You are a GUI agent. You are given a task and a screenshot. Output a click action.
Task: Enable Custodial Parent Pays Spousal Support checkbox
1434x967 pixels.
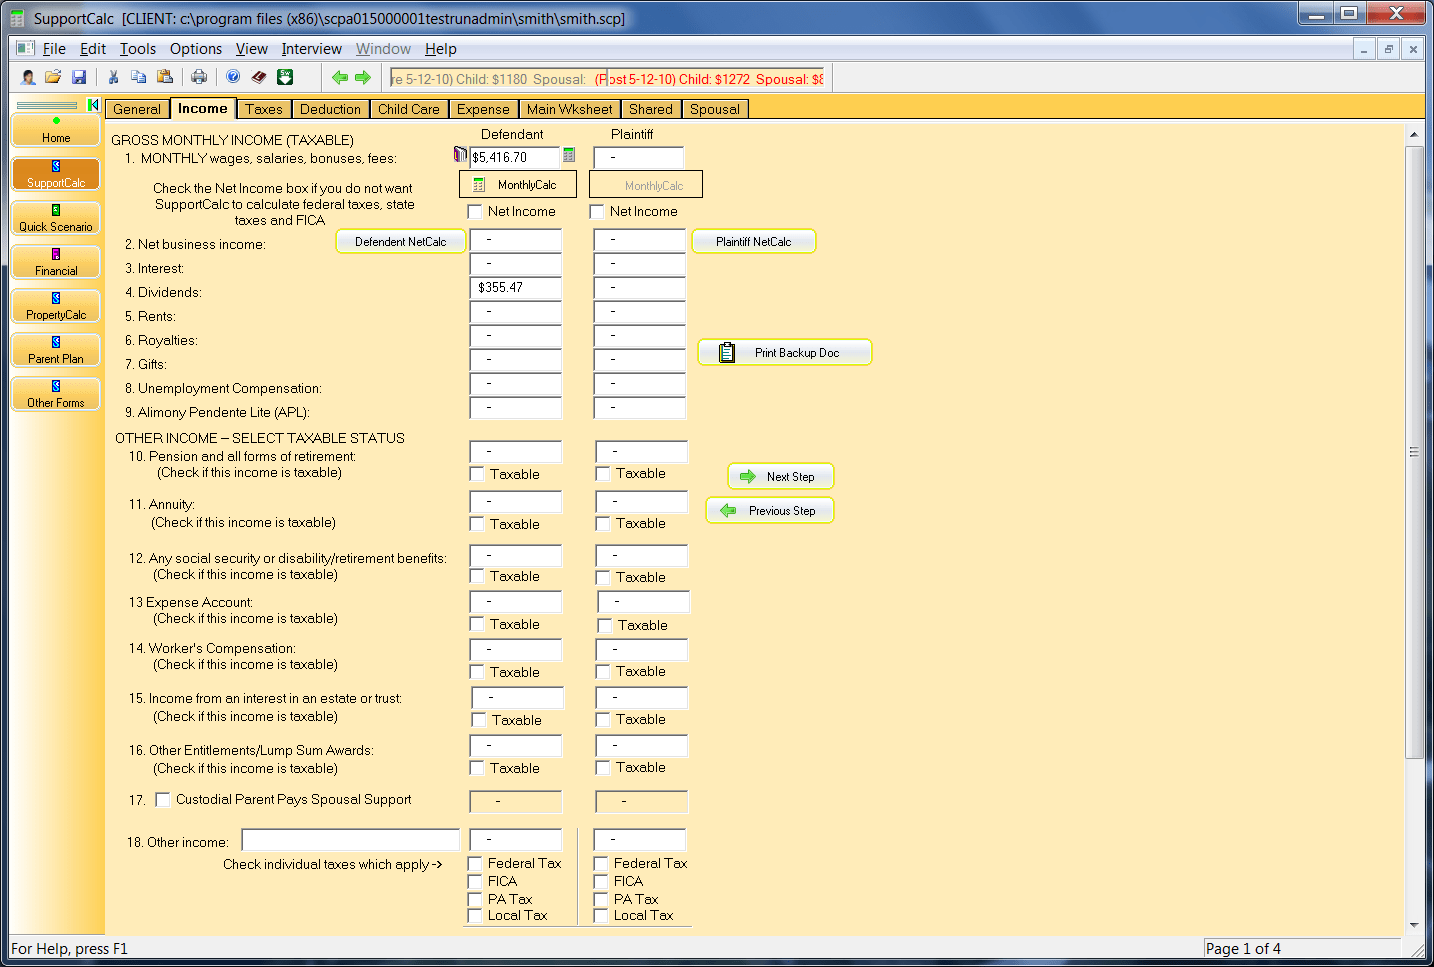(x=163, y=800)
